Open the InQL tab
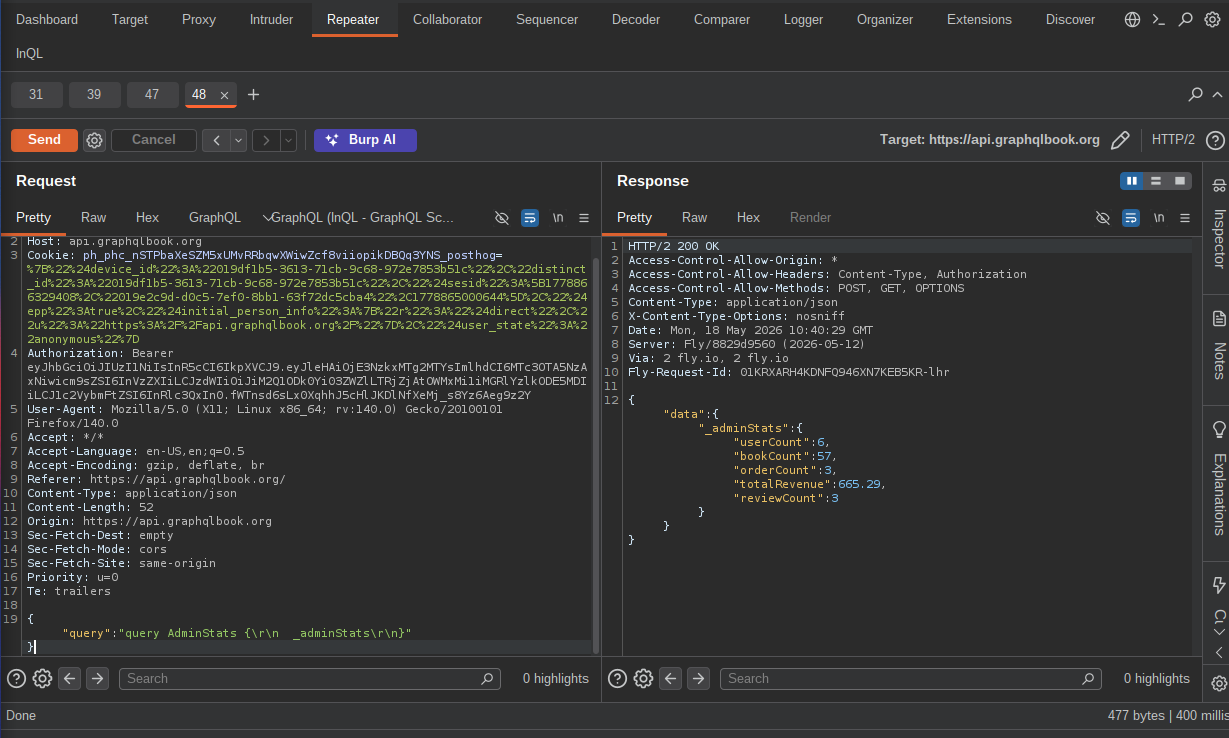 (x=30, y=54)
